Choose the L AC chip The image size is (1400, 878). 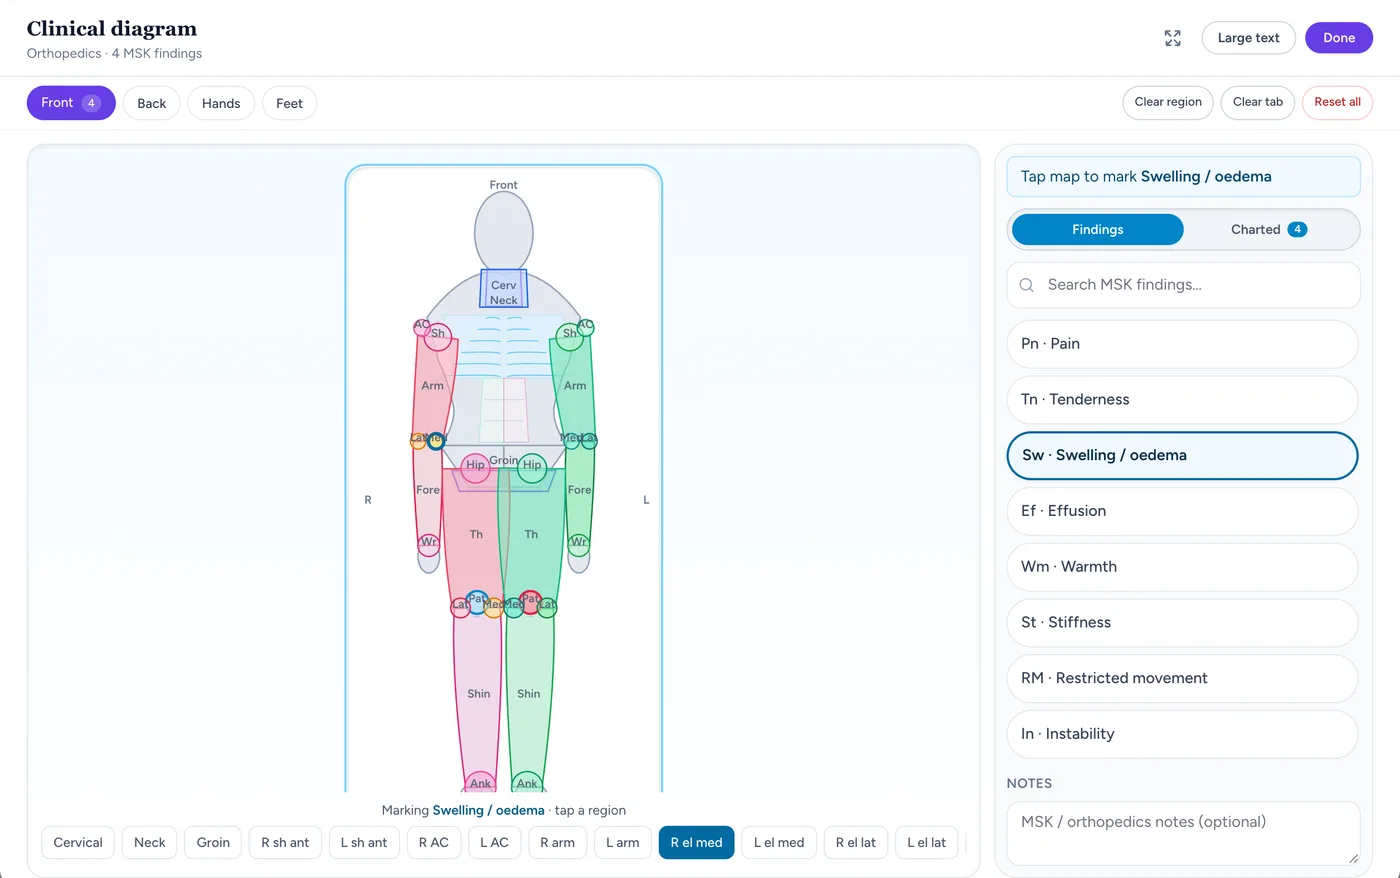click(x=495, y=843)
